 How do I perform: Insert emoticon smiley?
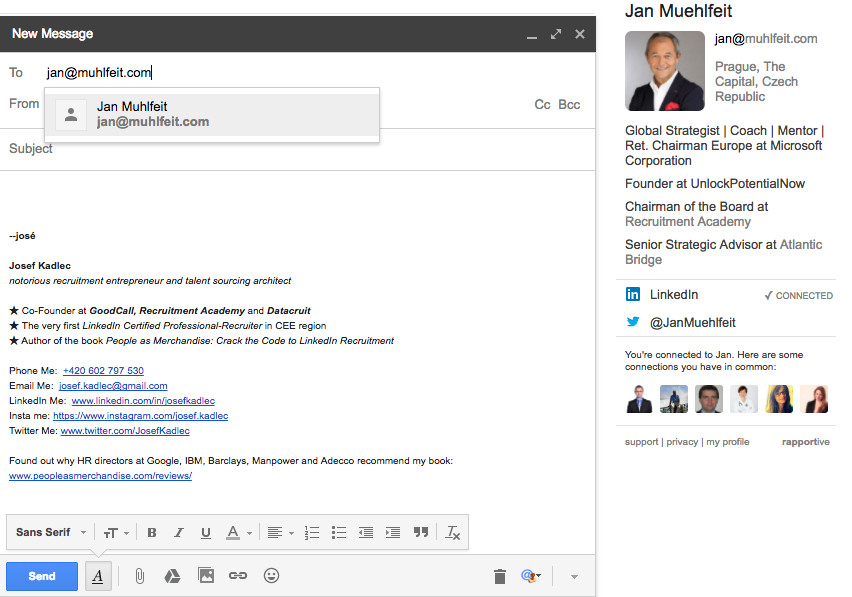pos(271,575)
